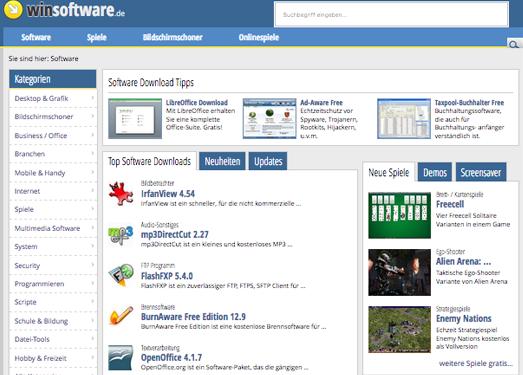Click the 'Brennsoftware' category label

158,307
